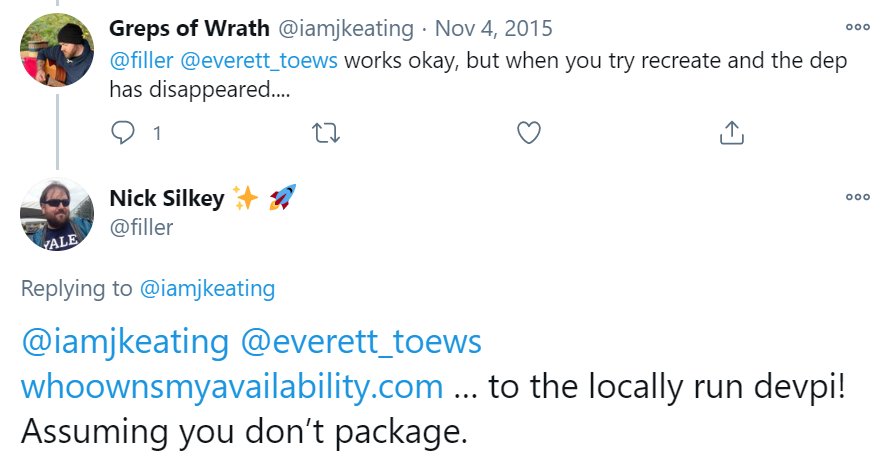Click @iamjkeating mention in Nick's large tweet
This screenshot has height=467, width=894.
125,342
